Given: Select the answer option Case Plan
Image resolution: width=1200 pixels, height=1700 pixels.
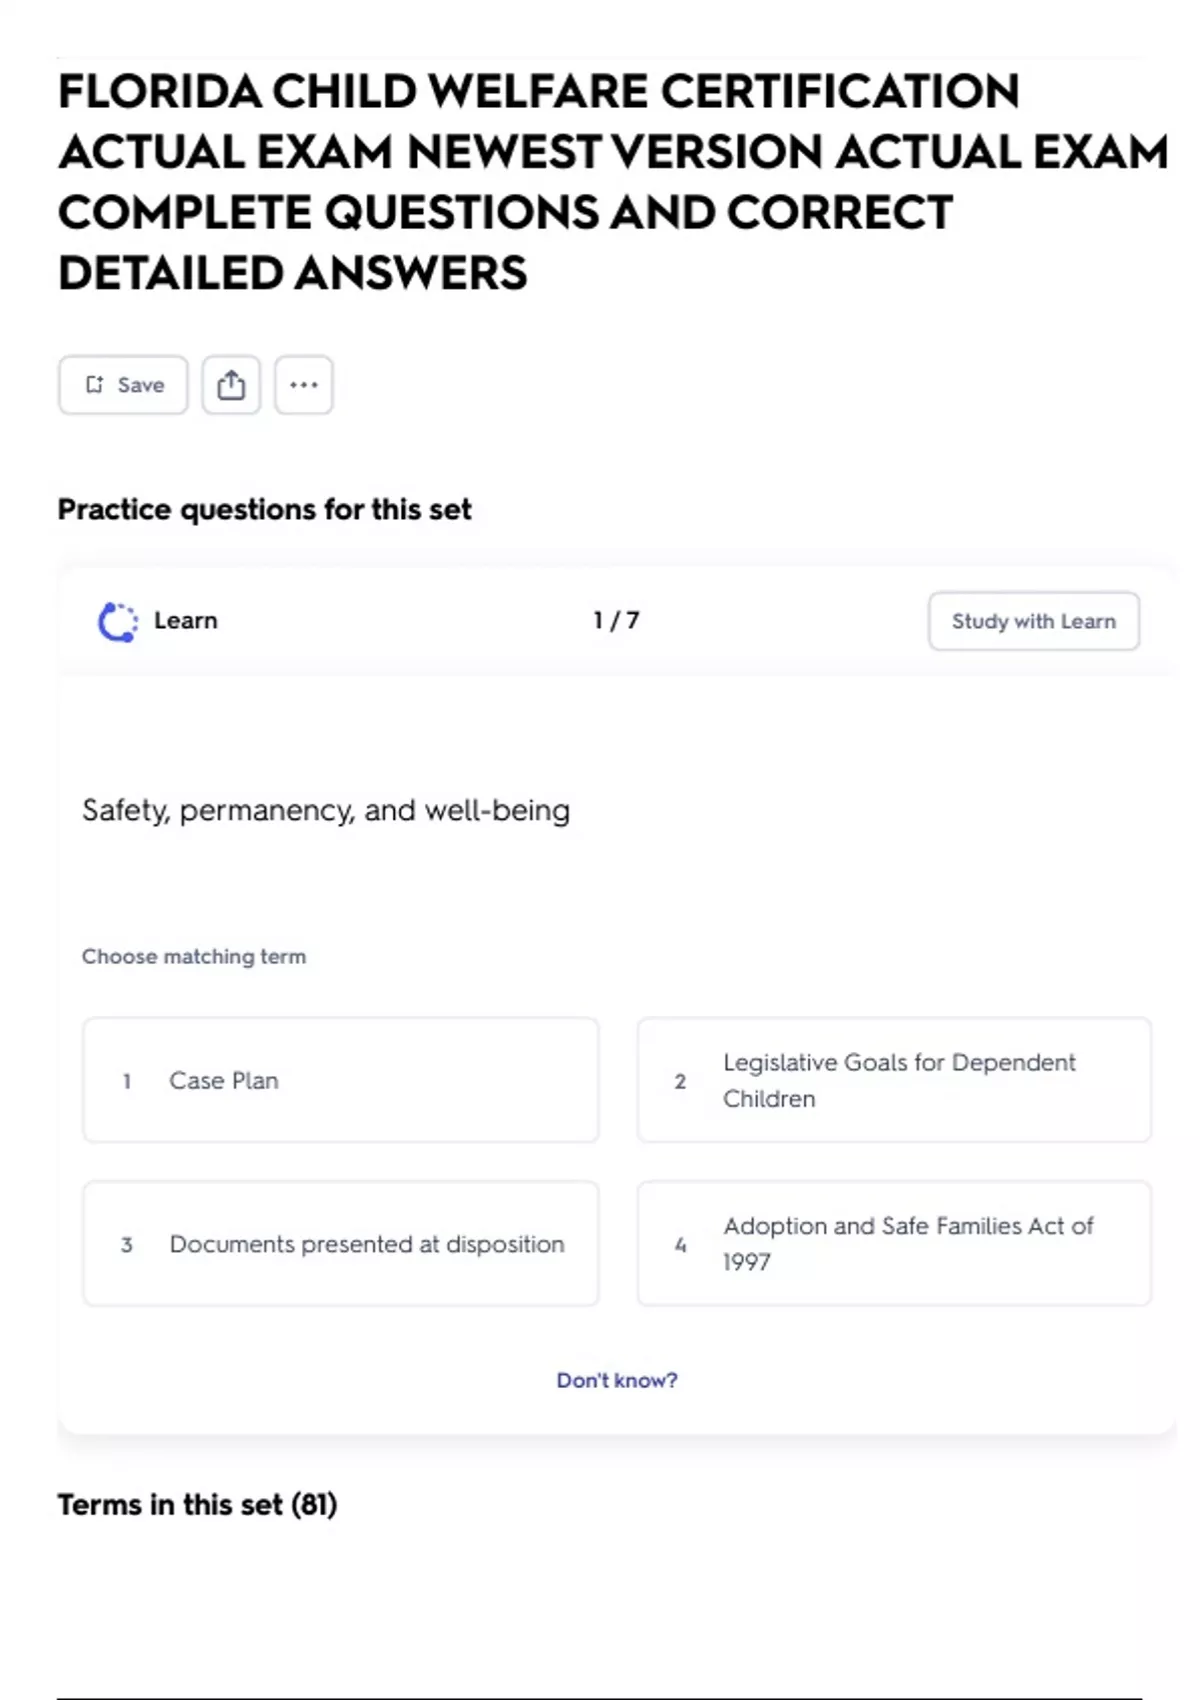Looking at the screenshot, I should (340, 1080).
